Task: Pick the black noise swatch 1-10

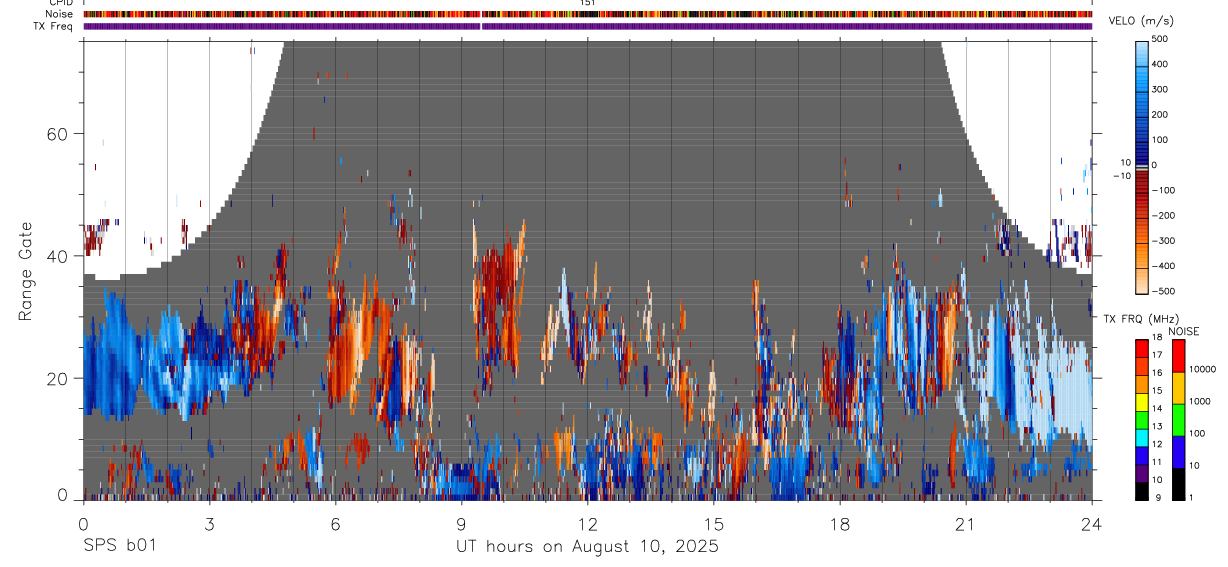Action: [1178, 482]
